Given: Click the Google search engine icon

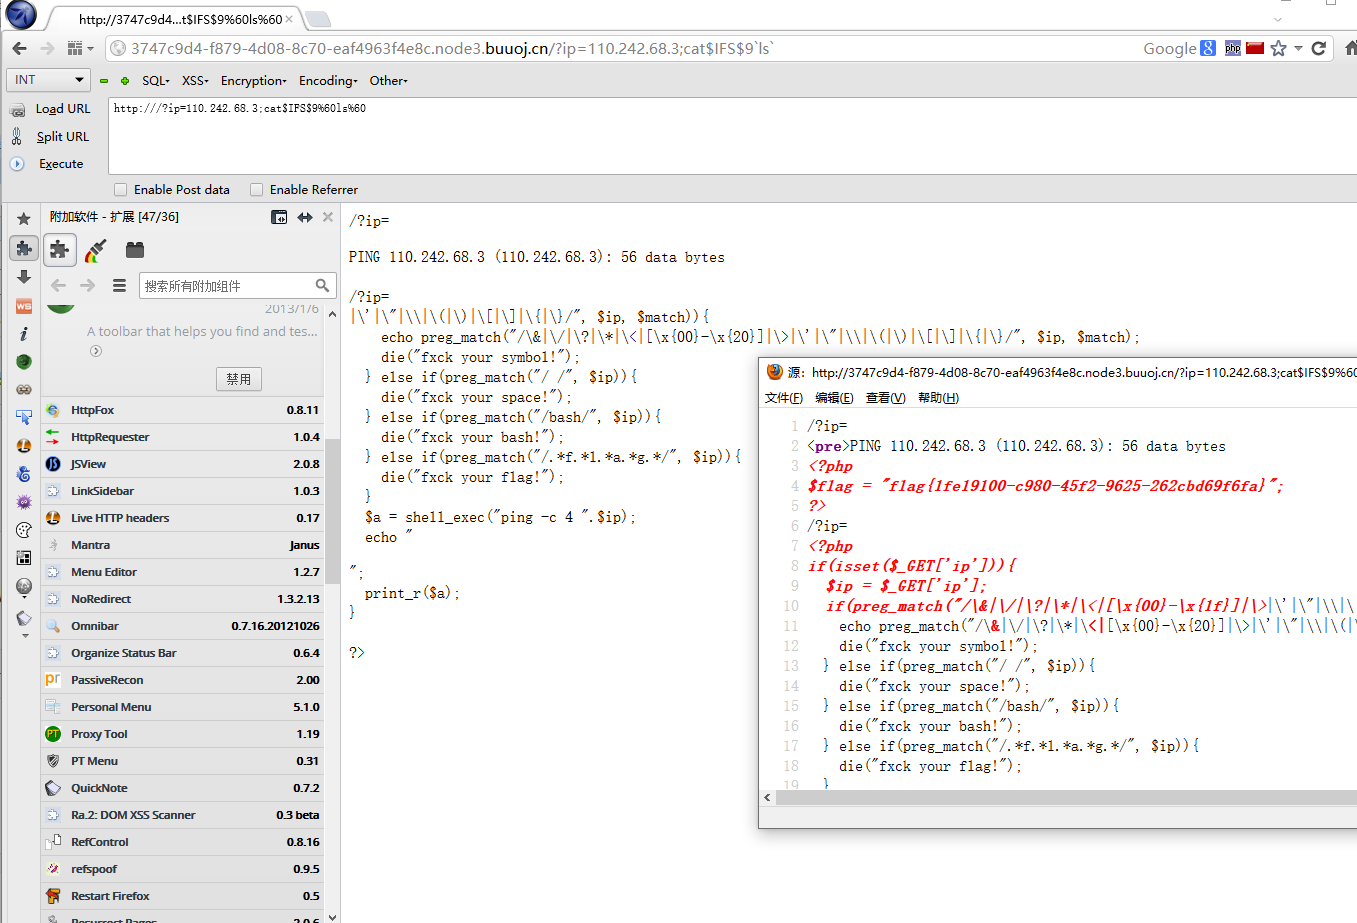Looking at the screenshot, I should pos(1208,48).
